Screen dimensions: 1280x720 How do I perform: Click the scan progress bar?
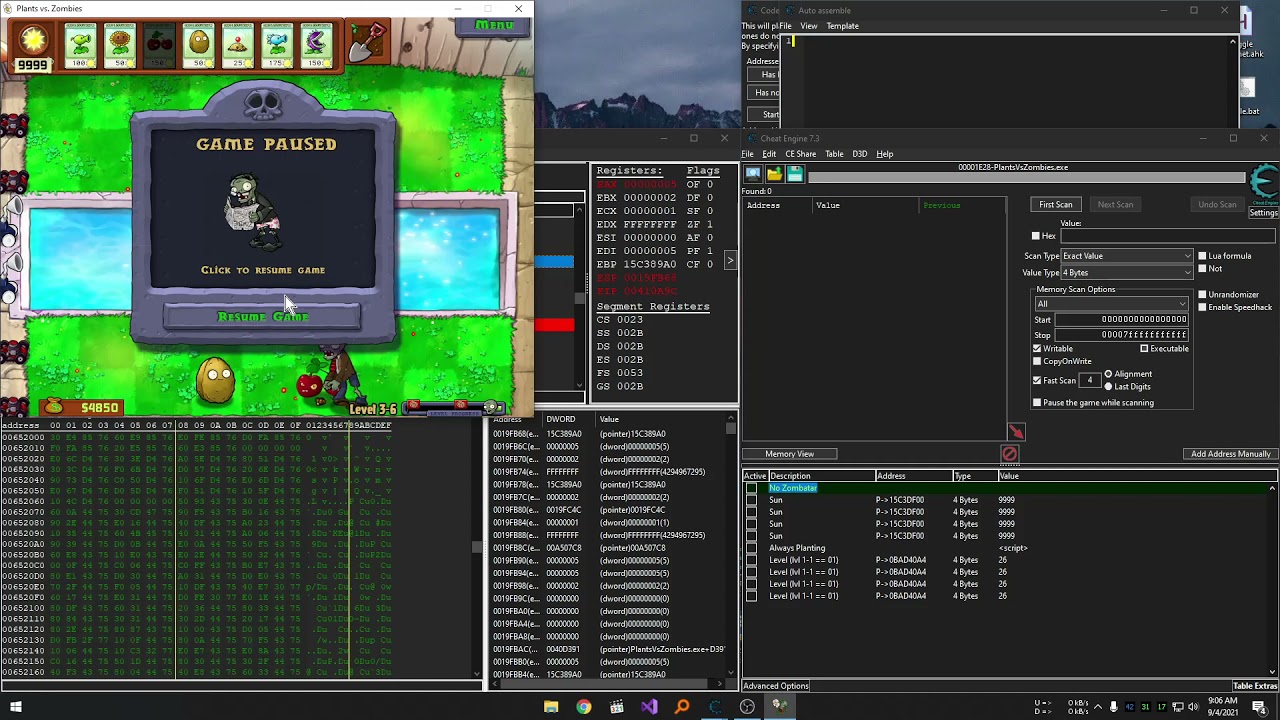(1026, 178)
